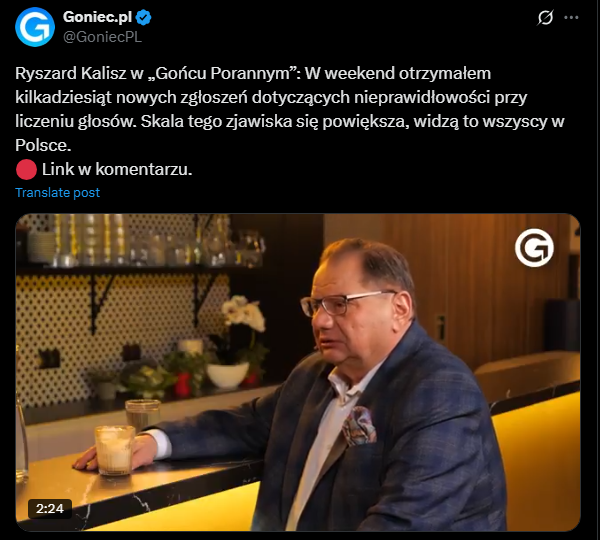Image resolution: width=600 pixels, height=540 pixels.
Task: Open profile via Goniec.pl display name
Action: [97, 17]
